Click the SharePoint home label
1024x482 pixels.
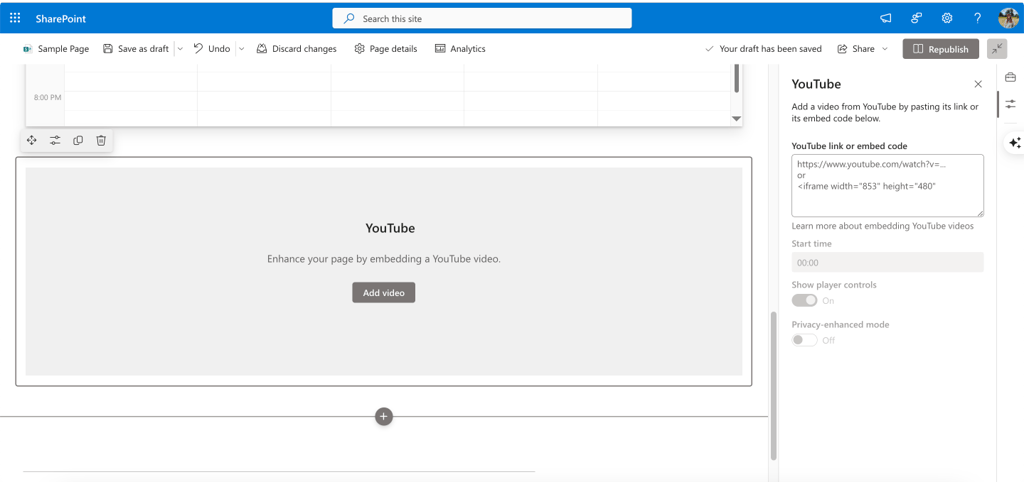(61, 19)
